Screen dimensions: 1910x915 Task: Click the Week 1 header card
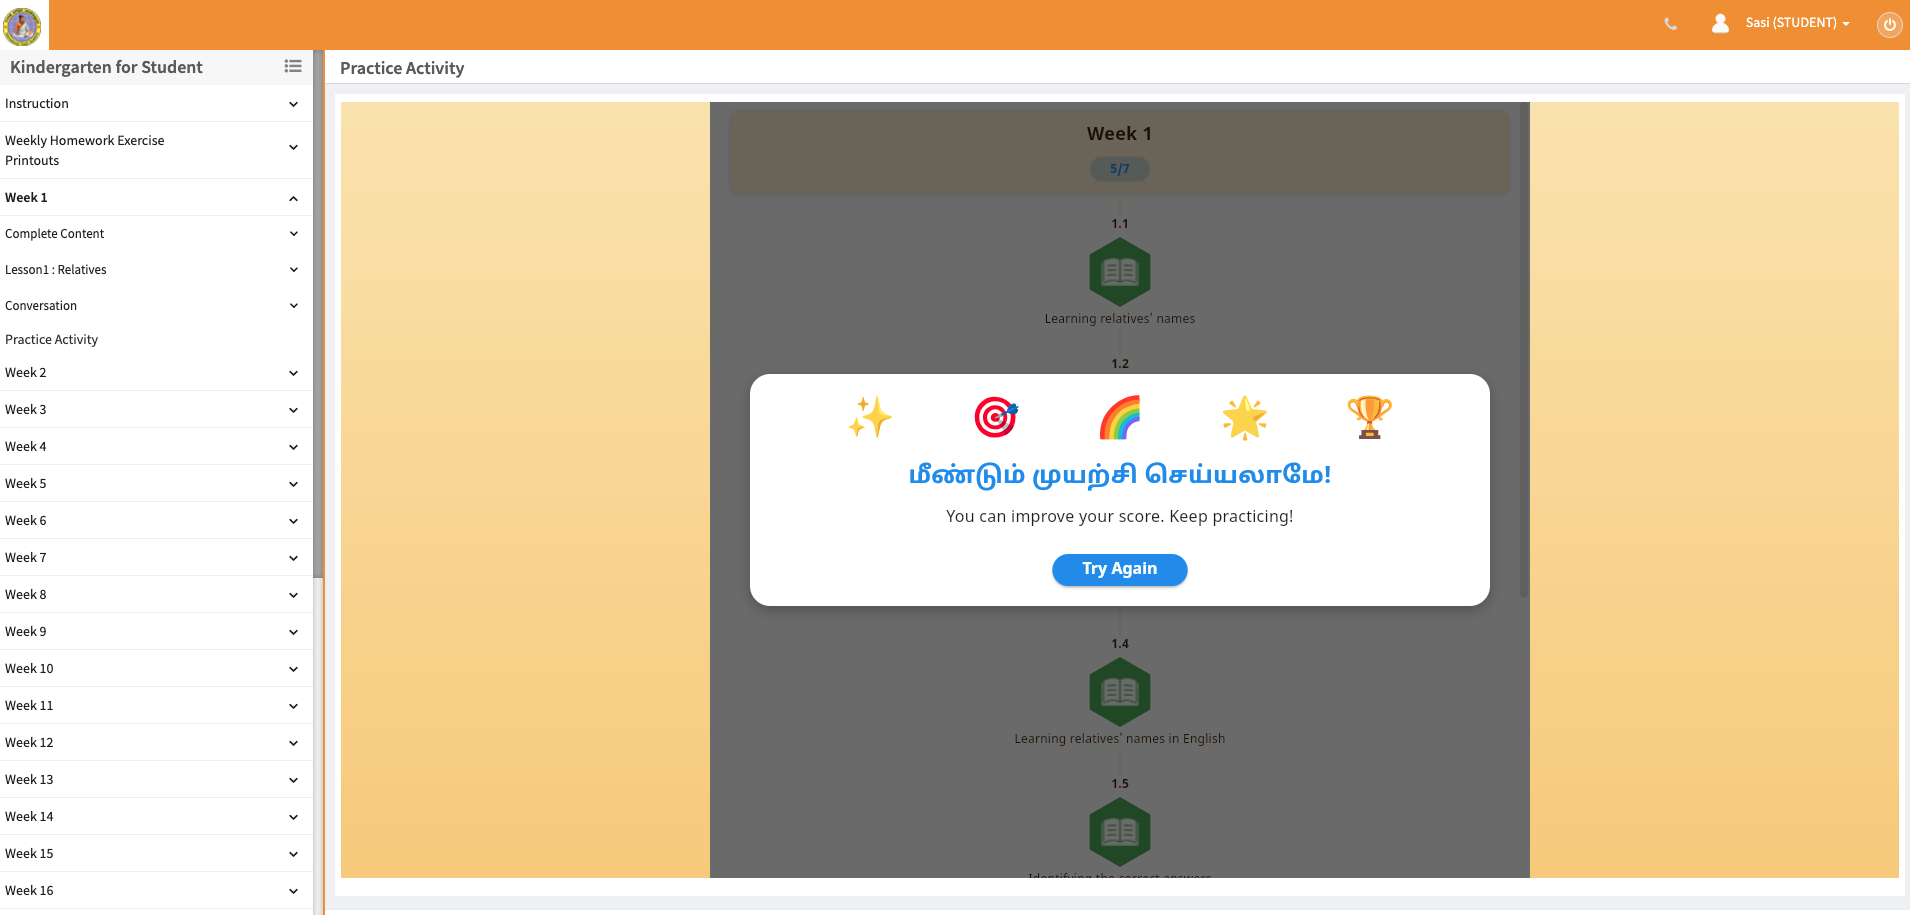(1120, 152)
